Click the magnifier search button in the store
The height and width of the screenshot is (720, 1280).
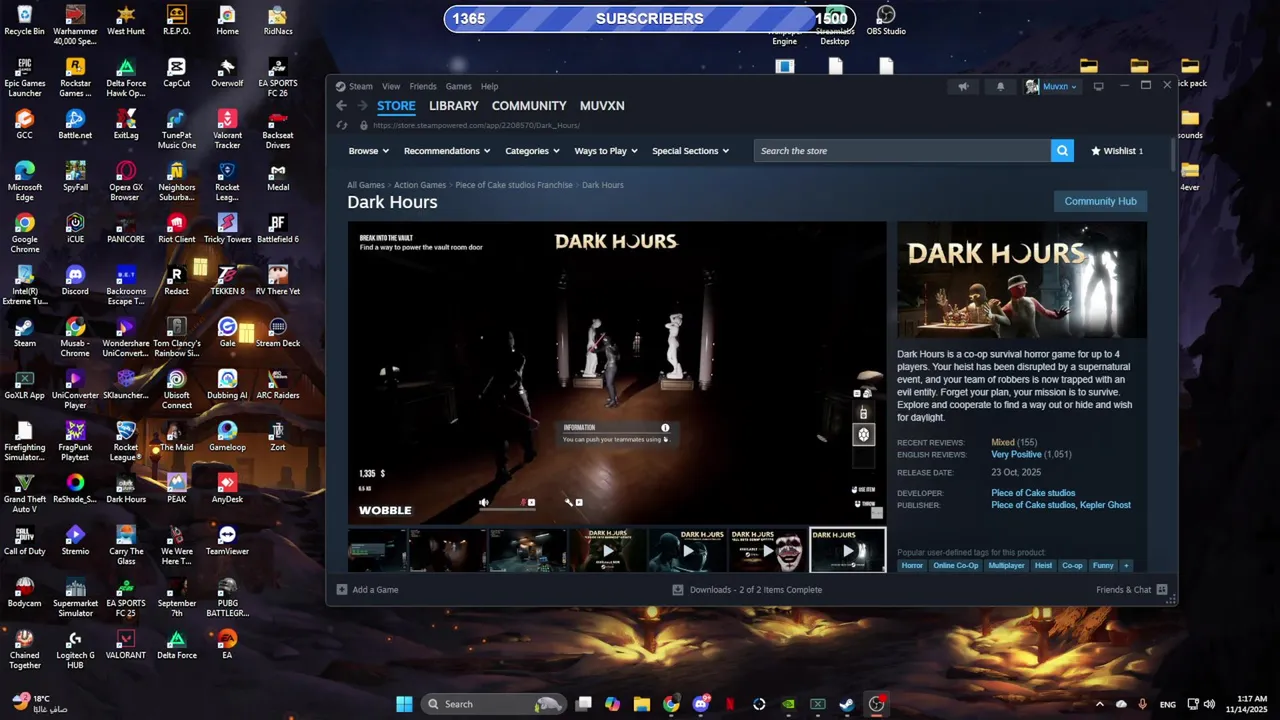click(1062, 151)
